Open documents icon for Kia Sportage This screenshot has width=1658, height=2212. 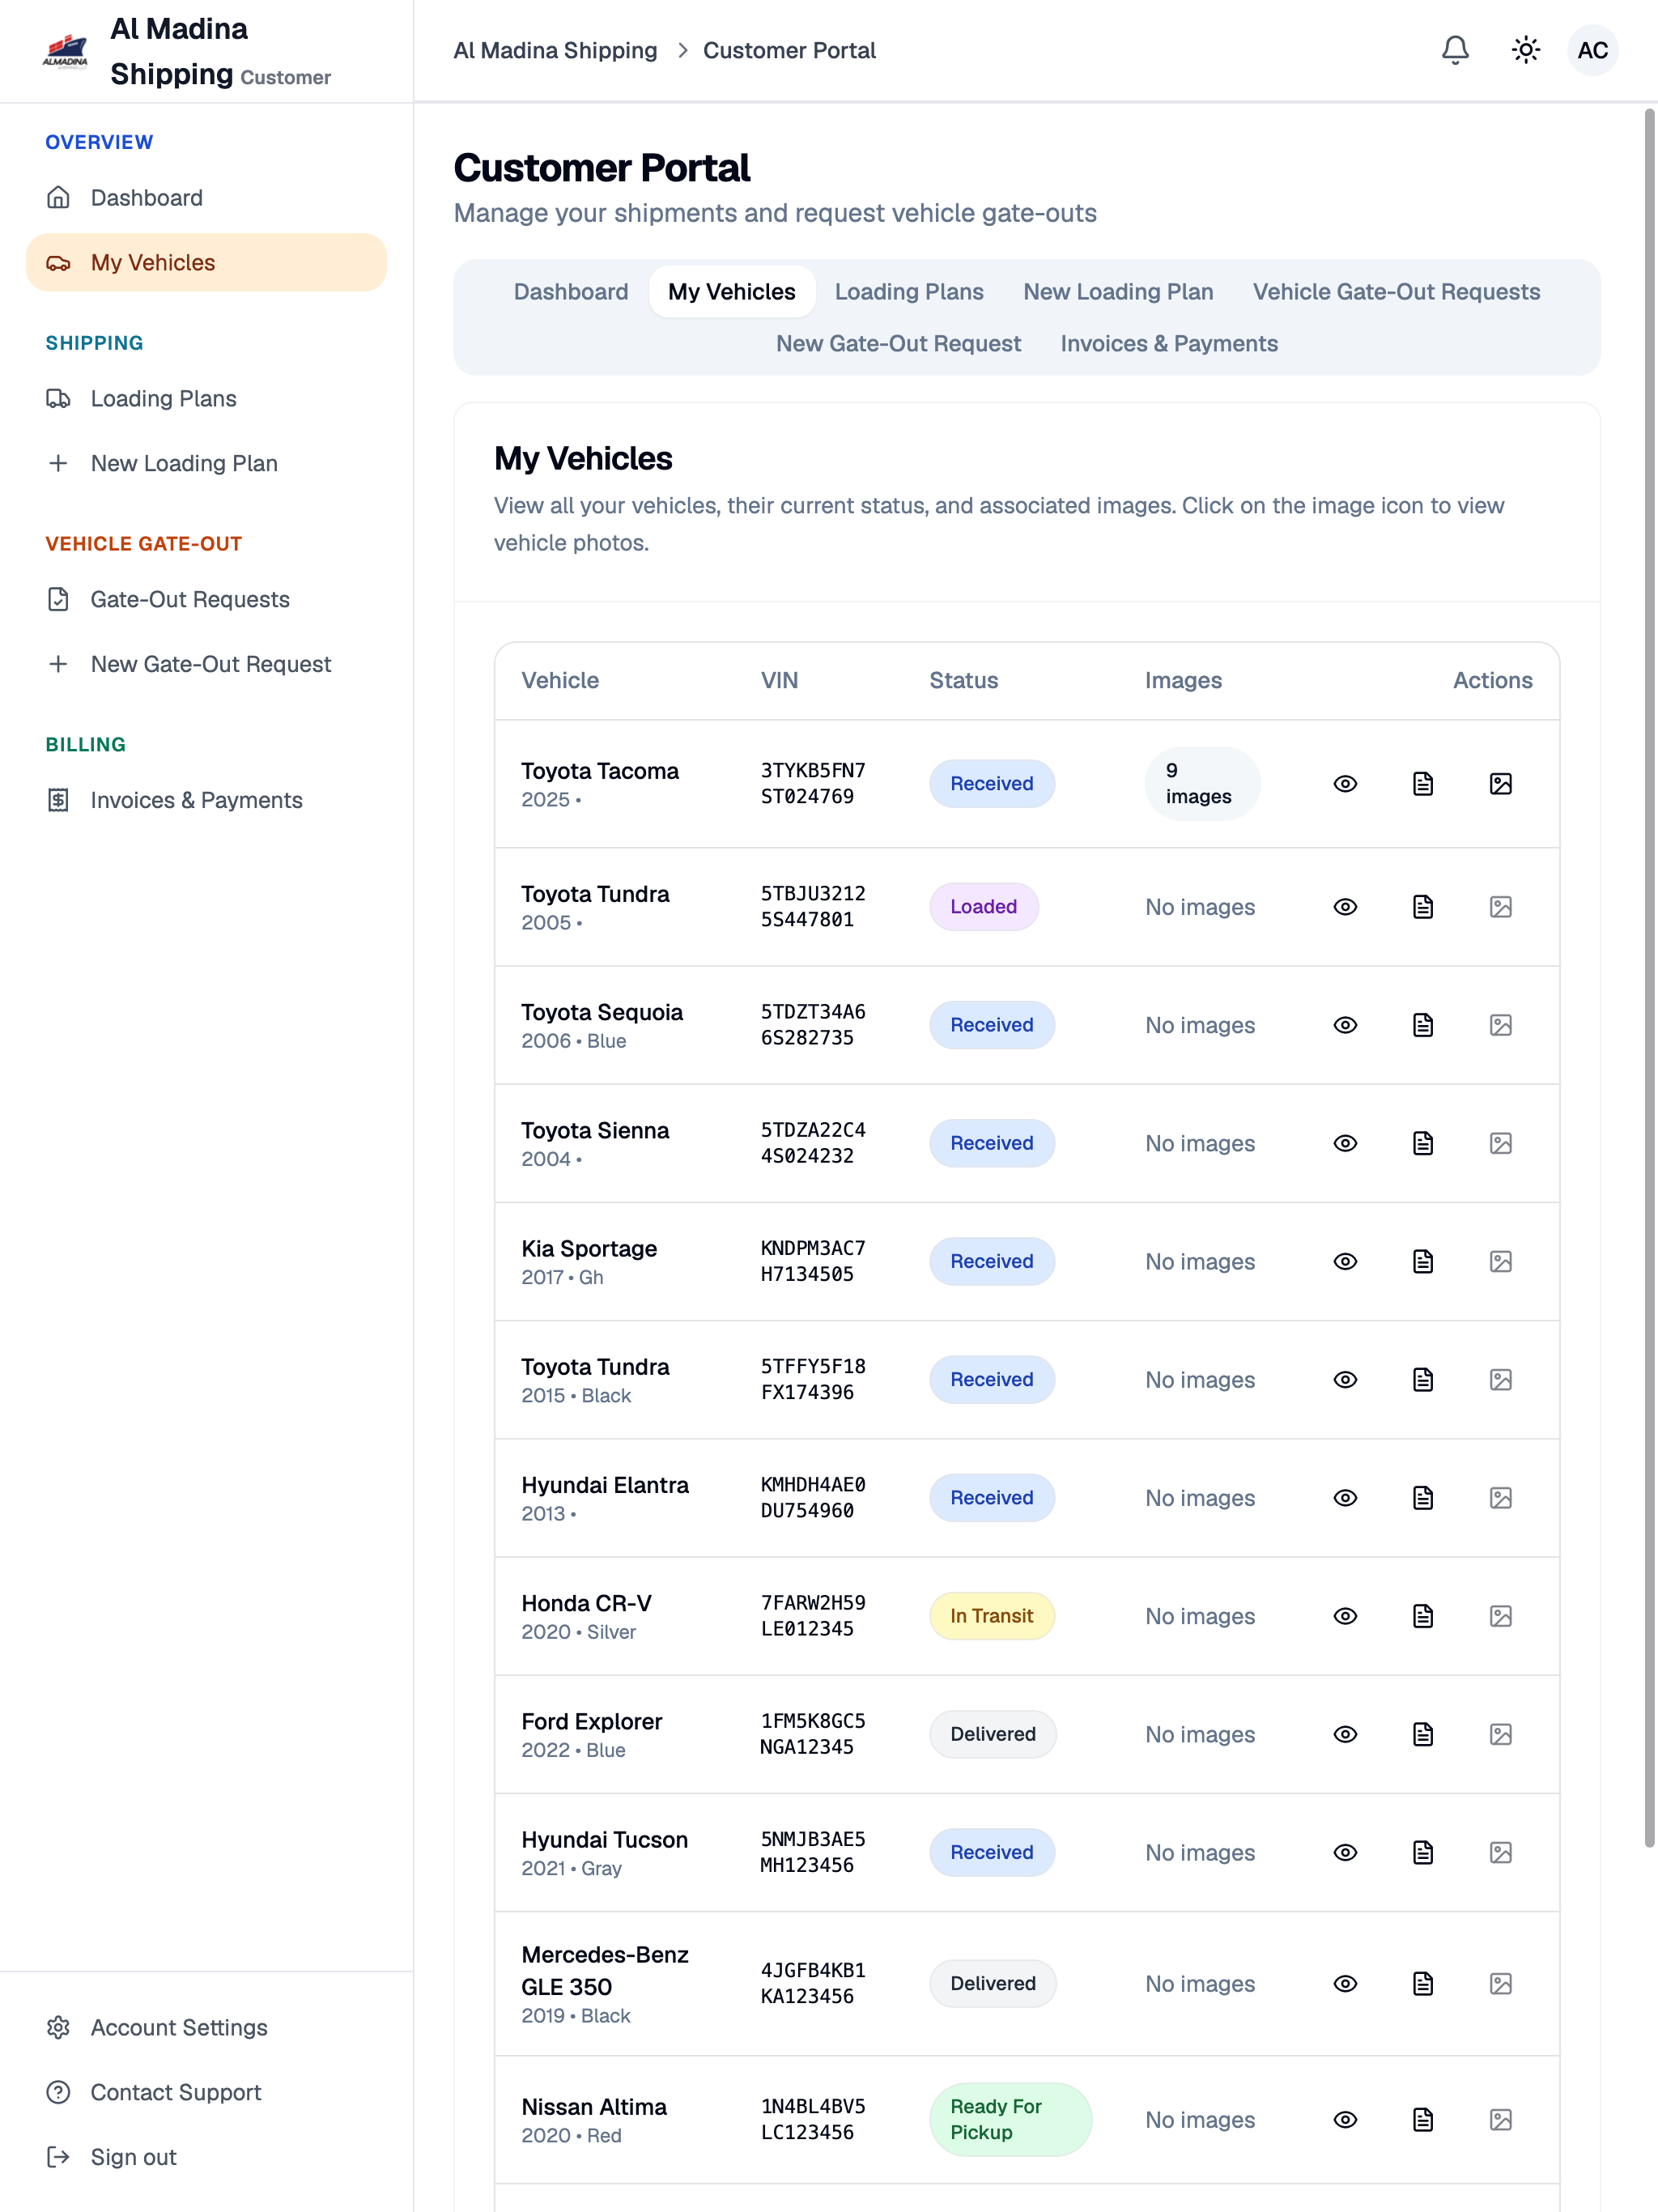click(1423, 1261)
